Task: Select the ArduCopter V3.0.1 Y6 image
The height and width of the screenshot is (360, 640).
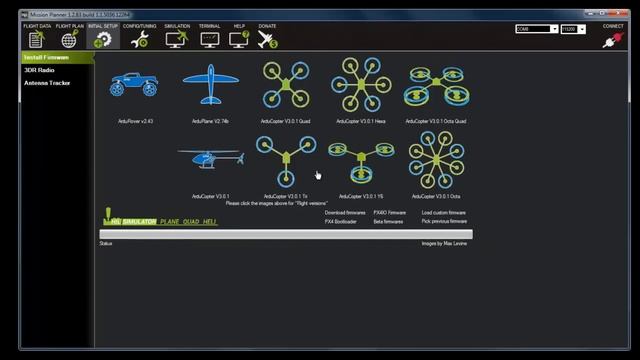Action: (x=361, y=162)
